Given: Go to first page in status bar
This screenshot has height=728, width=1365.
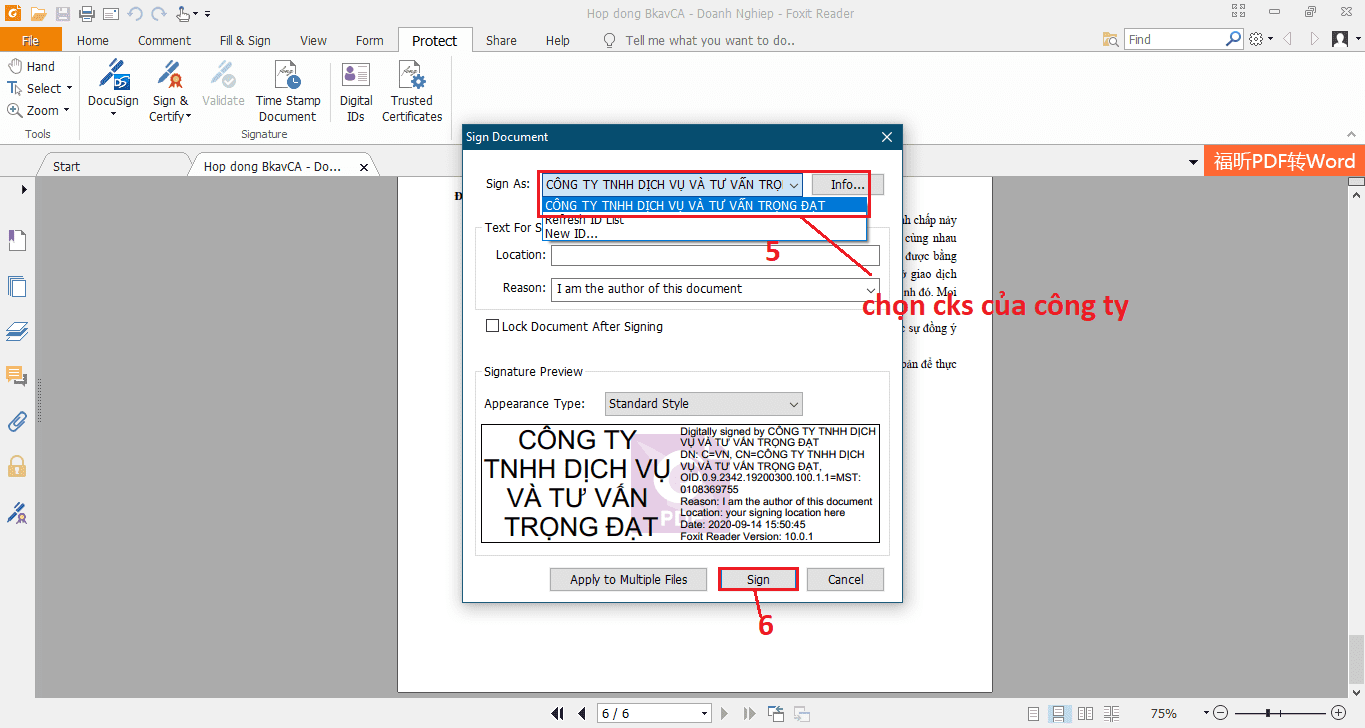Looking at the screenshot, I should [x=558, y=713].
